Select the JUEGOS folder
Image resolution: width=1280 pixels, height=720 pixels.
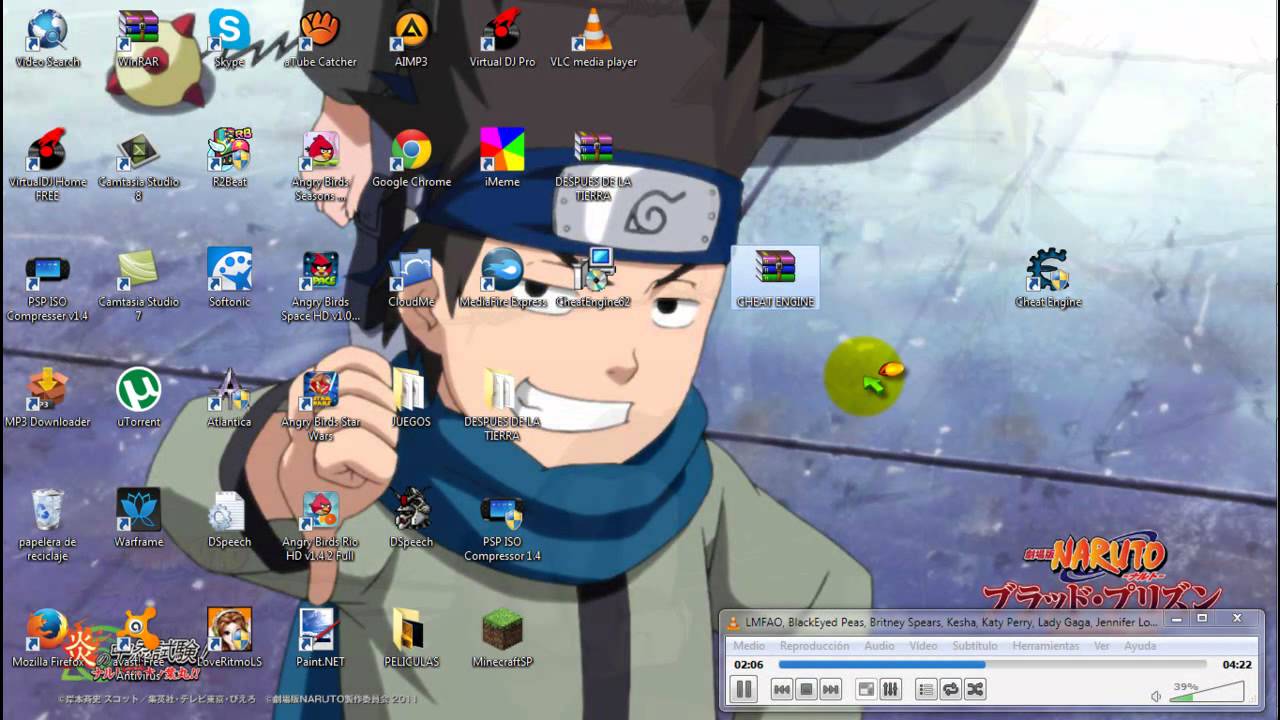click(x=411, y=398)
